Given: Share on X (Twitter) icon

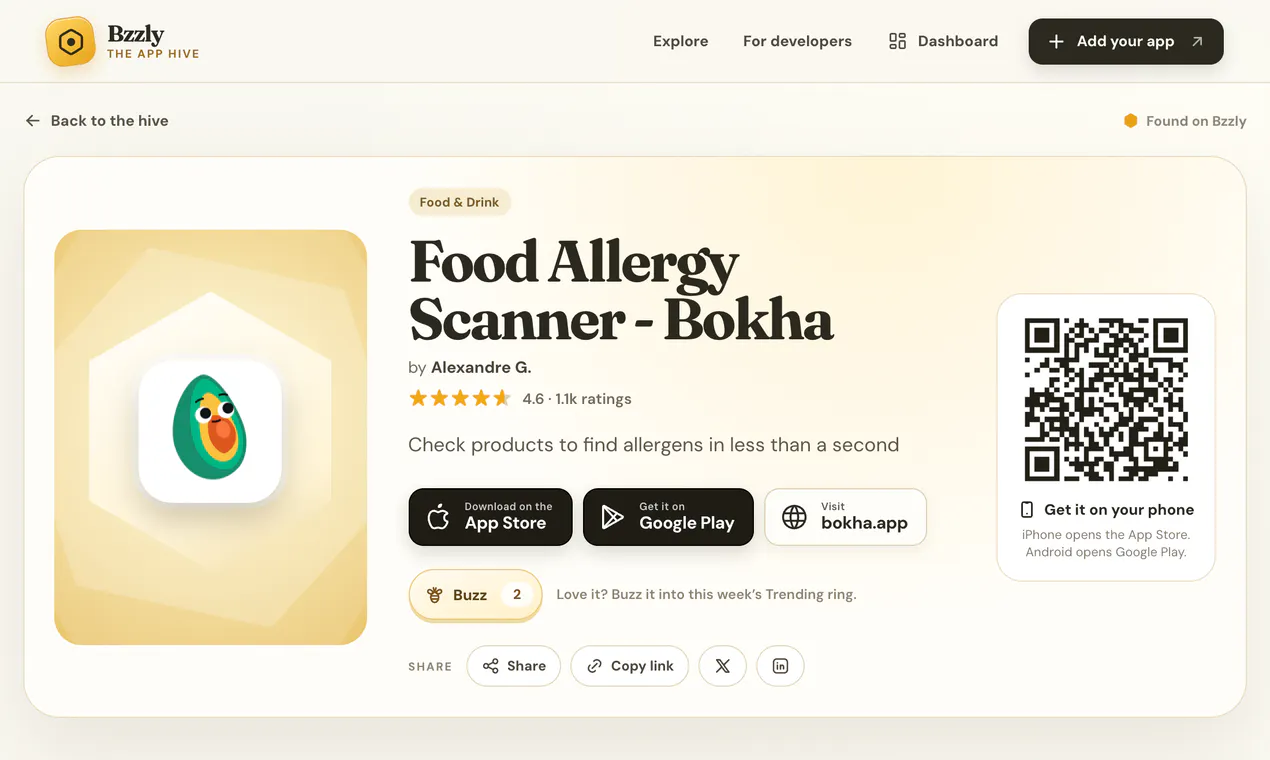Looking at the screenshot, I should [722, 666].
